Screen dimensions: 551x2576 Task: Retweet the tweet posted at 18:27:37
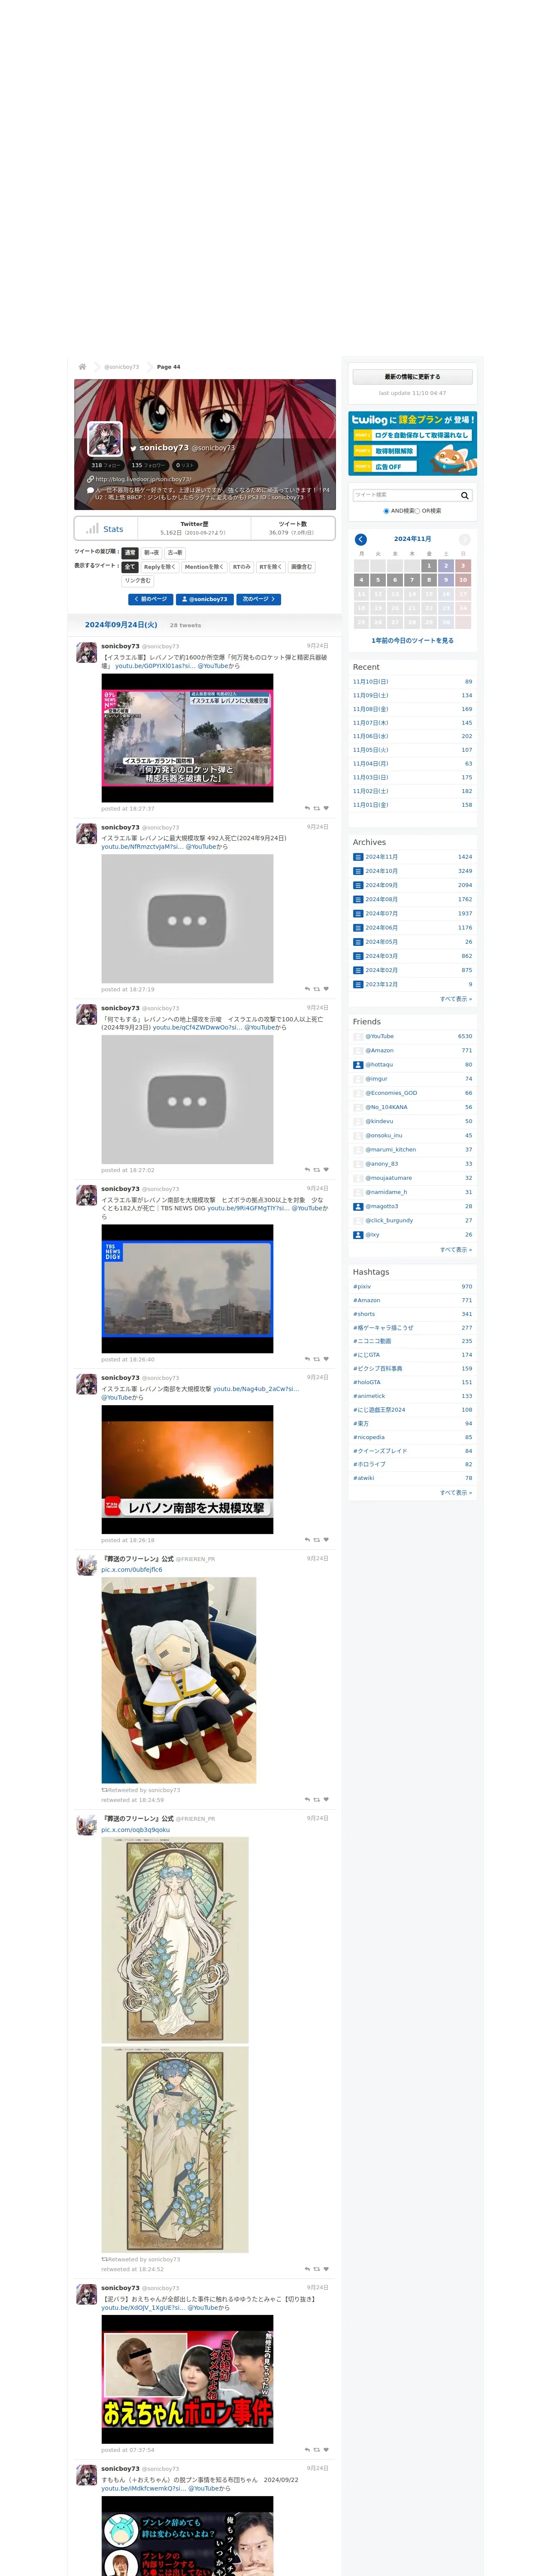click(317, 808)
